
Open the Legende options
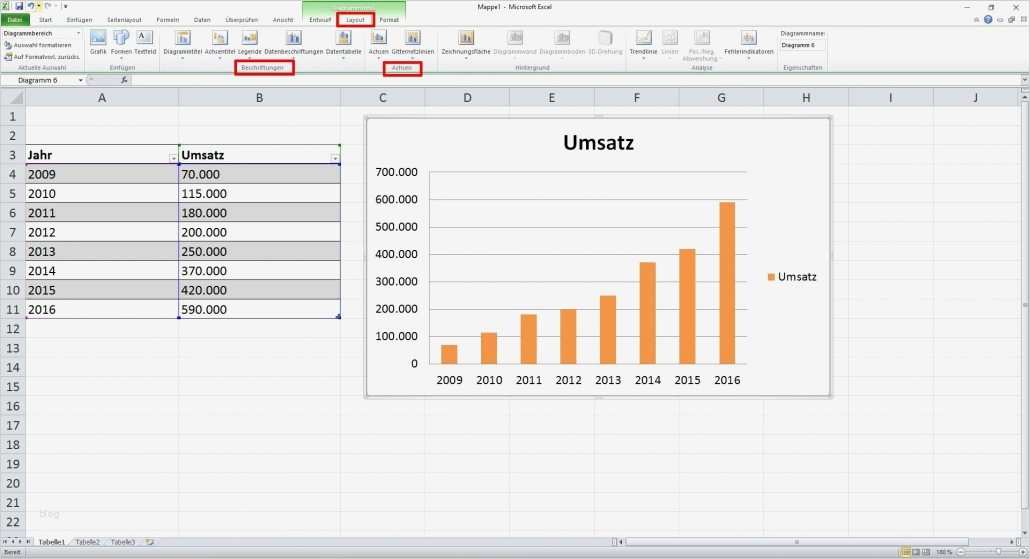coord(250,43)
